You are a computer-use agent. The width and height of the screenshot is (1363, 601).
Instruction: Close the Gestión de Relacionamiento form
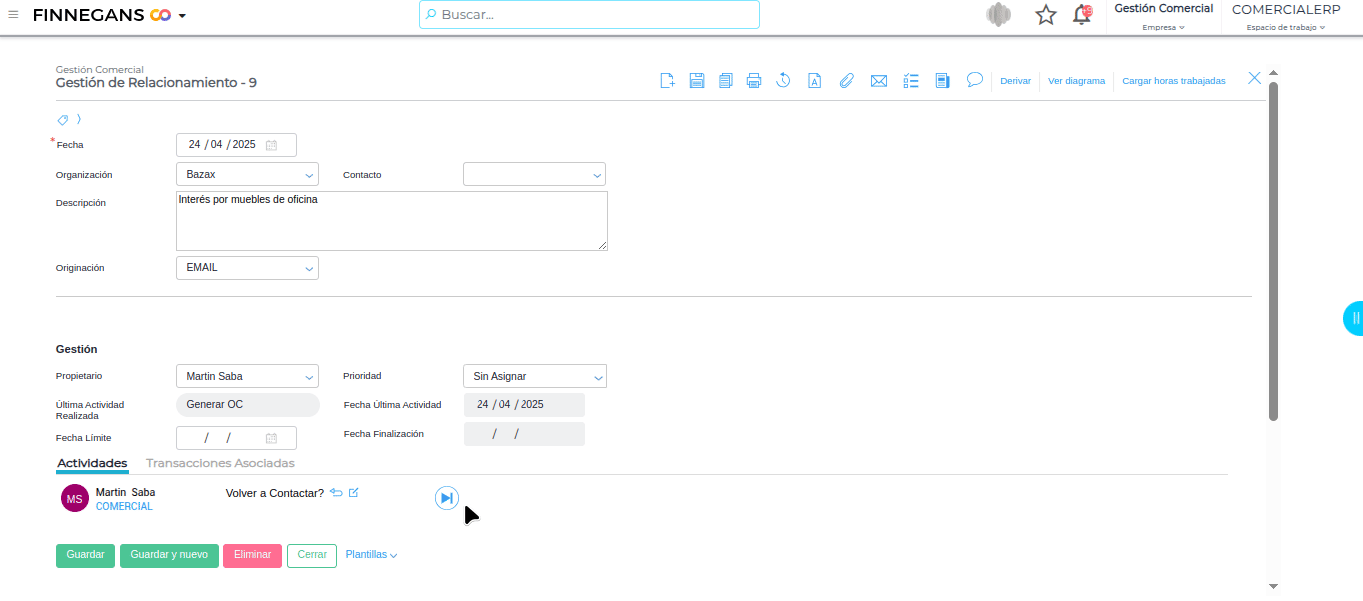click(x=1254, y=78)
